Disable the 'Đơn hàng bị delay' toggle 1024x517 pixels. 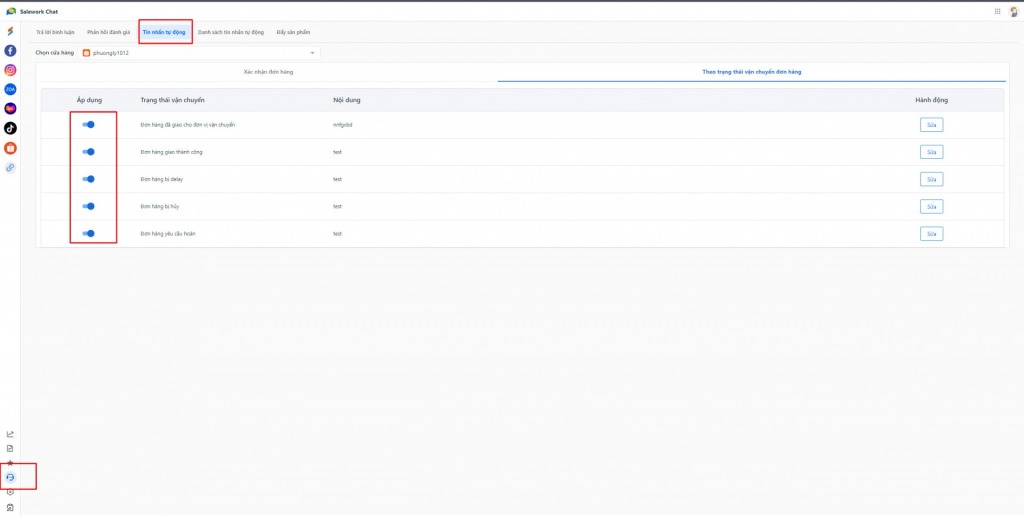89,179
